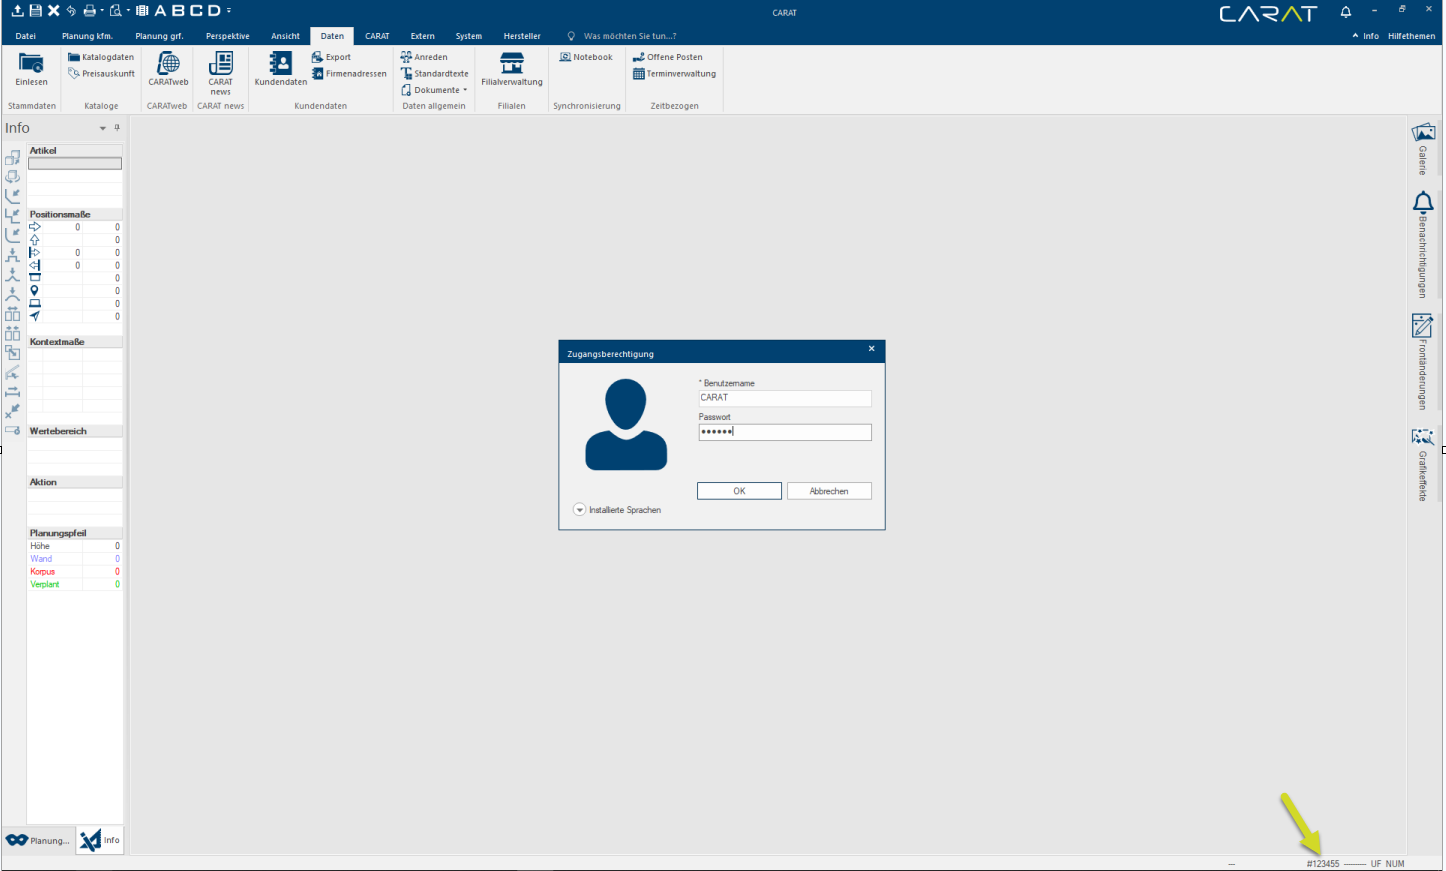This screenshot has height=871, width=1446.
Task: Switch to the Perspektive ribbon tab
Action: tap(228, 36)
